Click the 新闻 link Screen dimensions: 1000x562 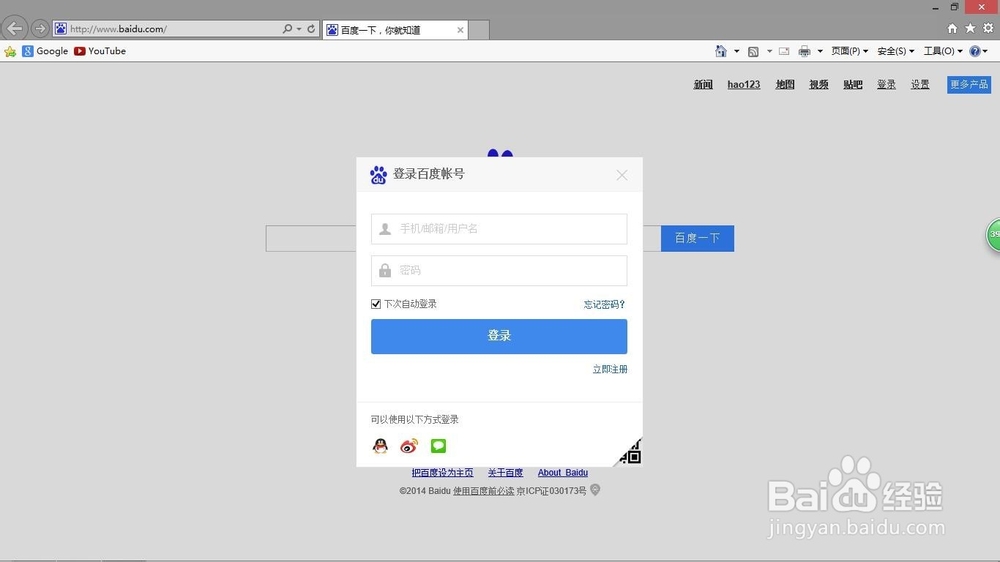[703, 84]
